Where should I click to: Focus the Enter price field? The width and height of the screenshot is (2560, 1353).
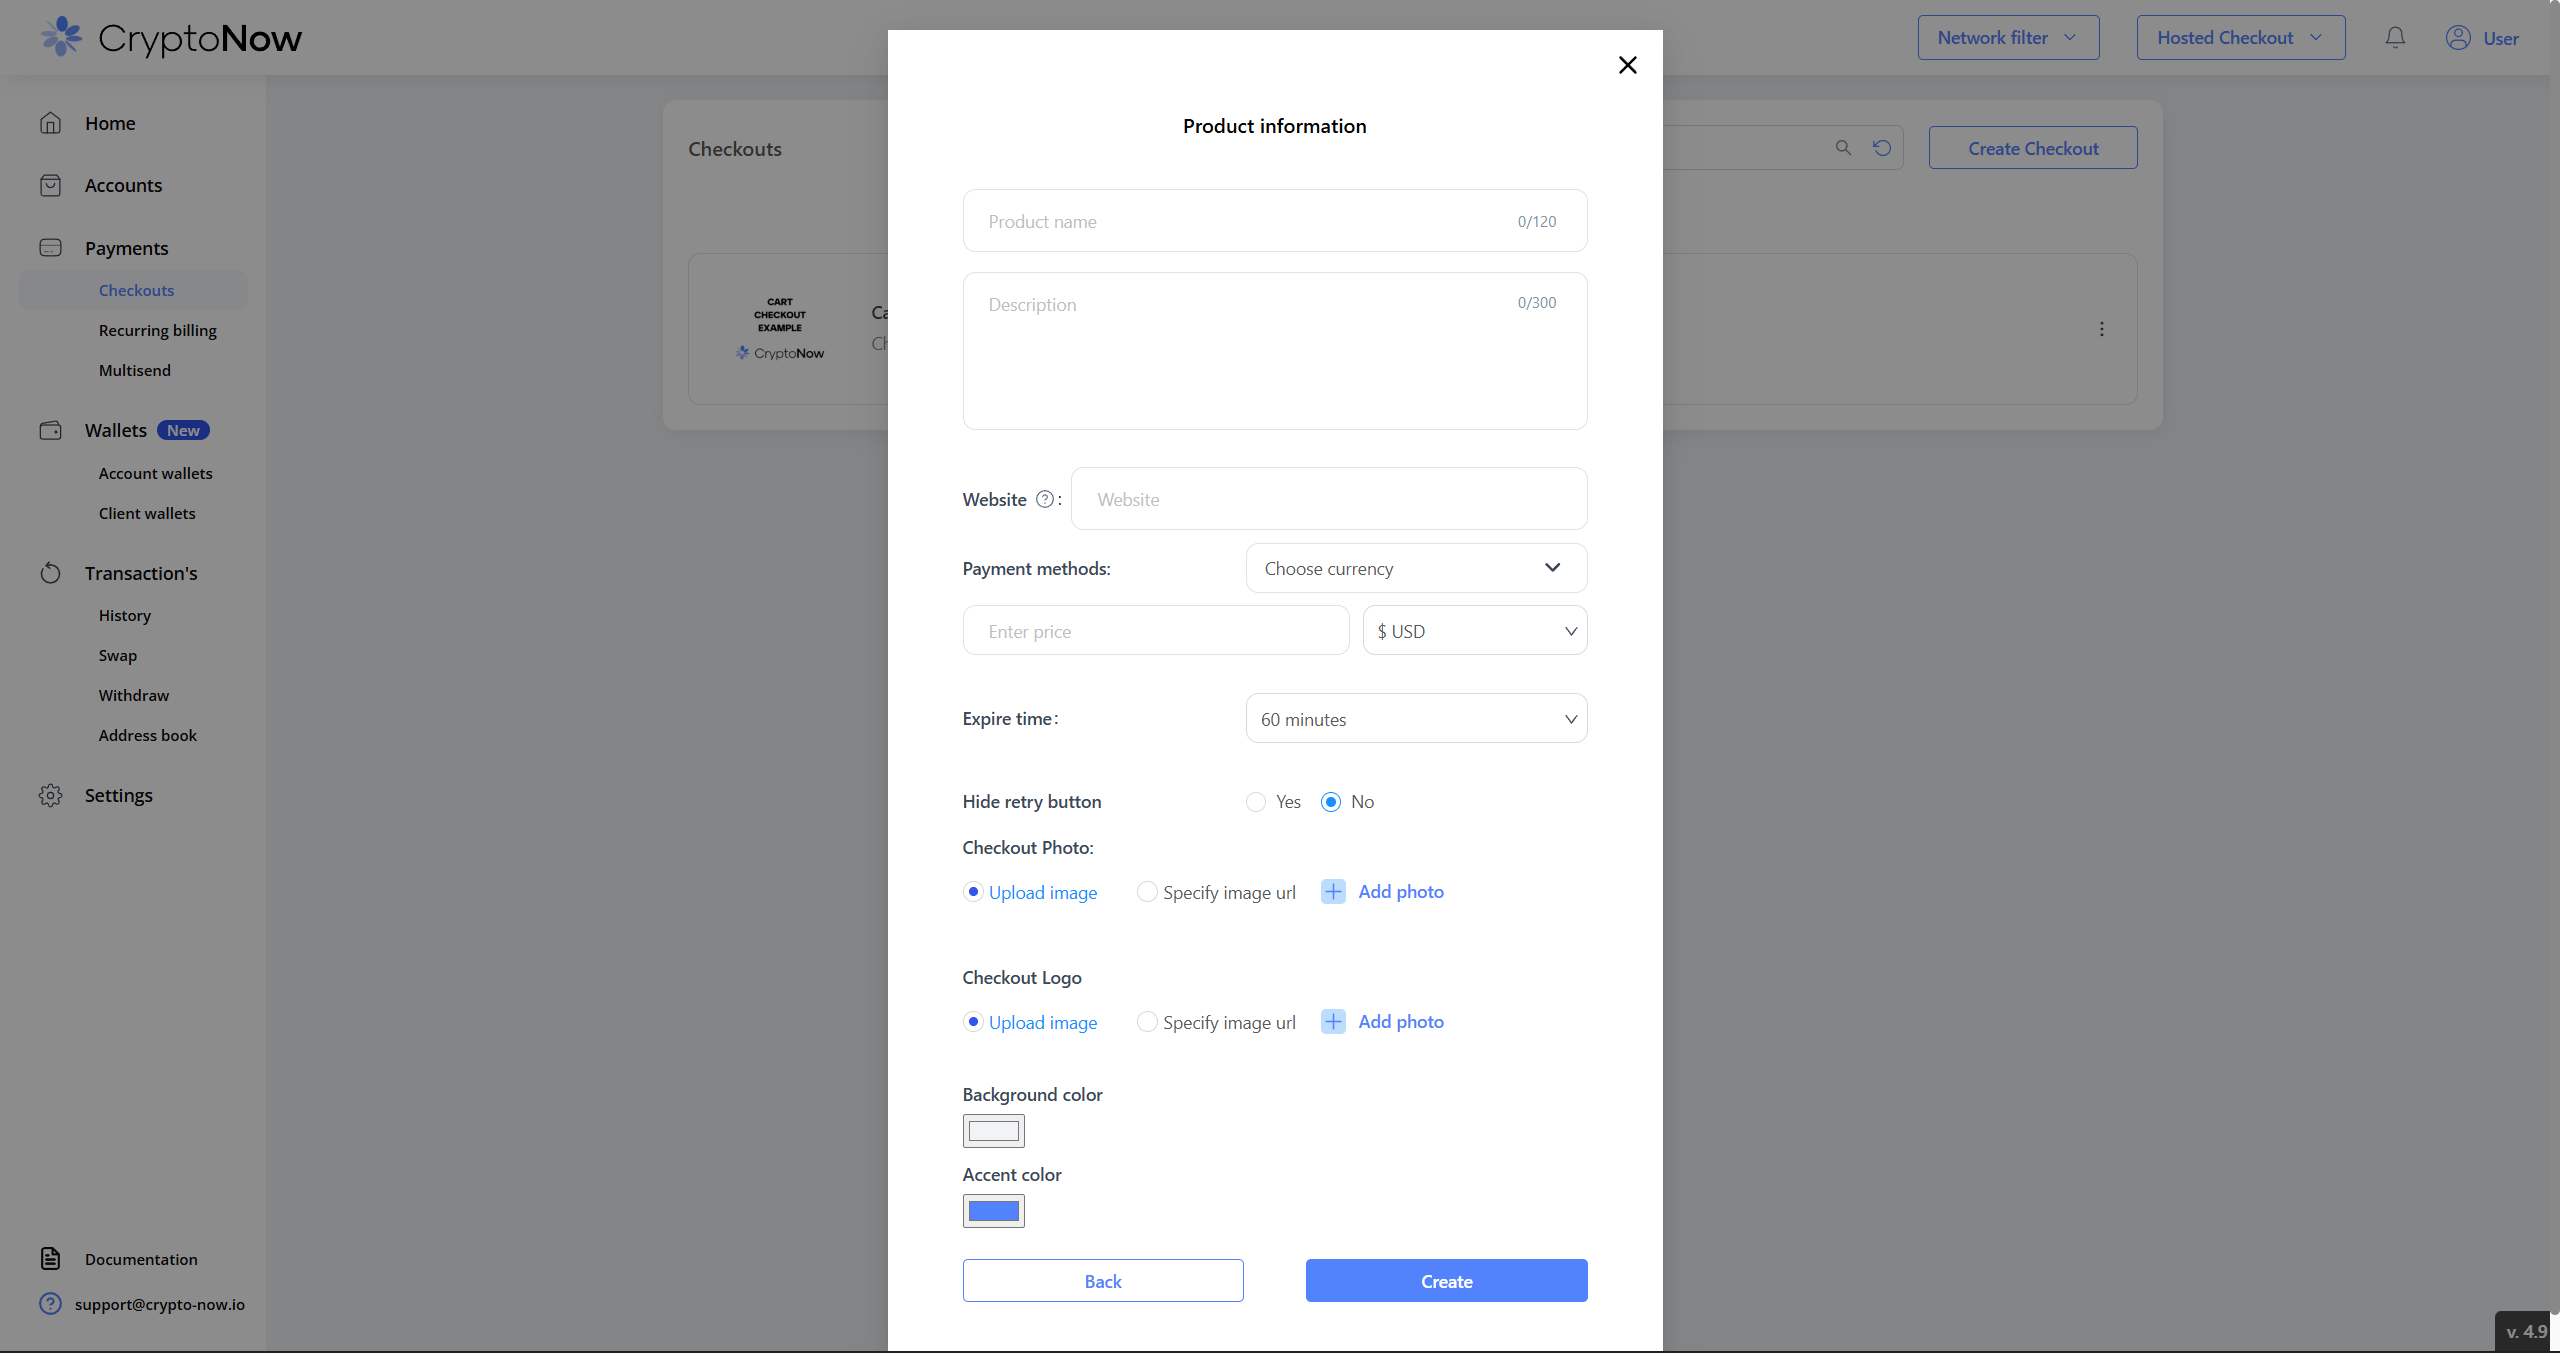click(x=1156, y=630)
